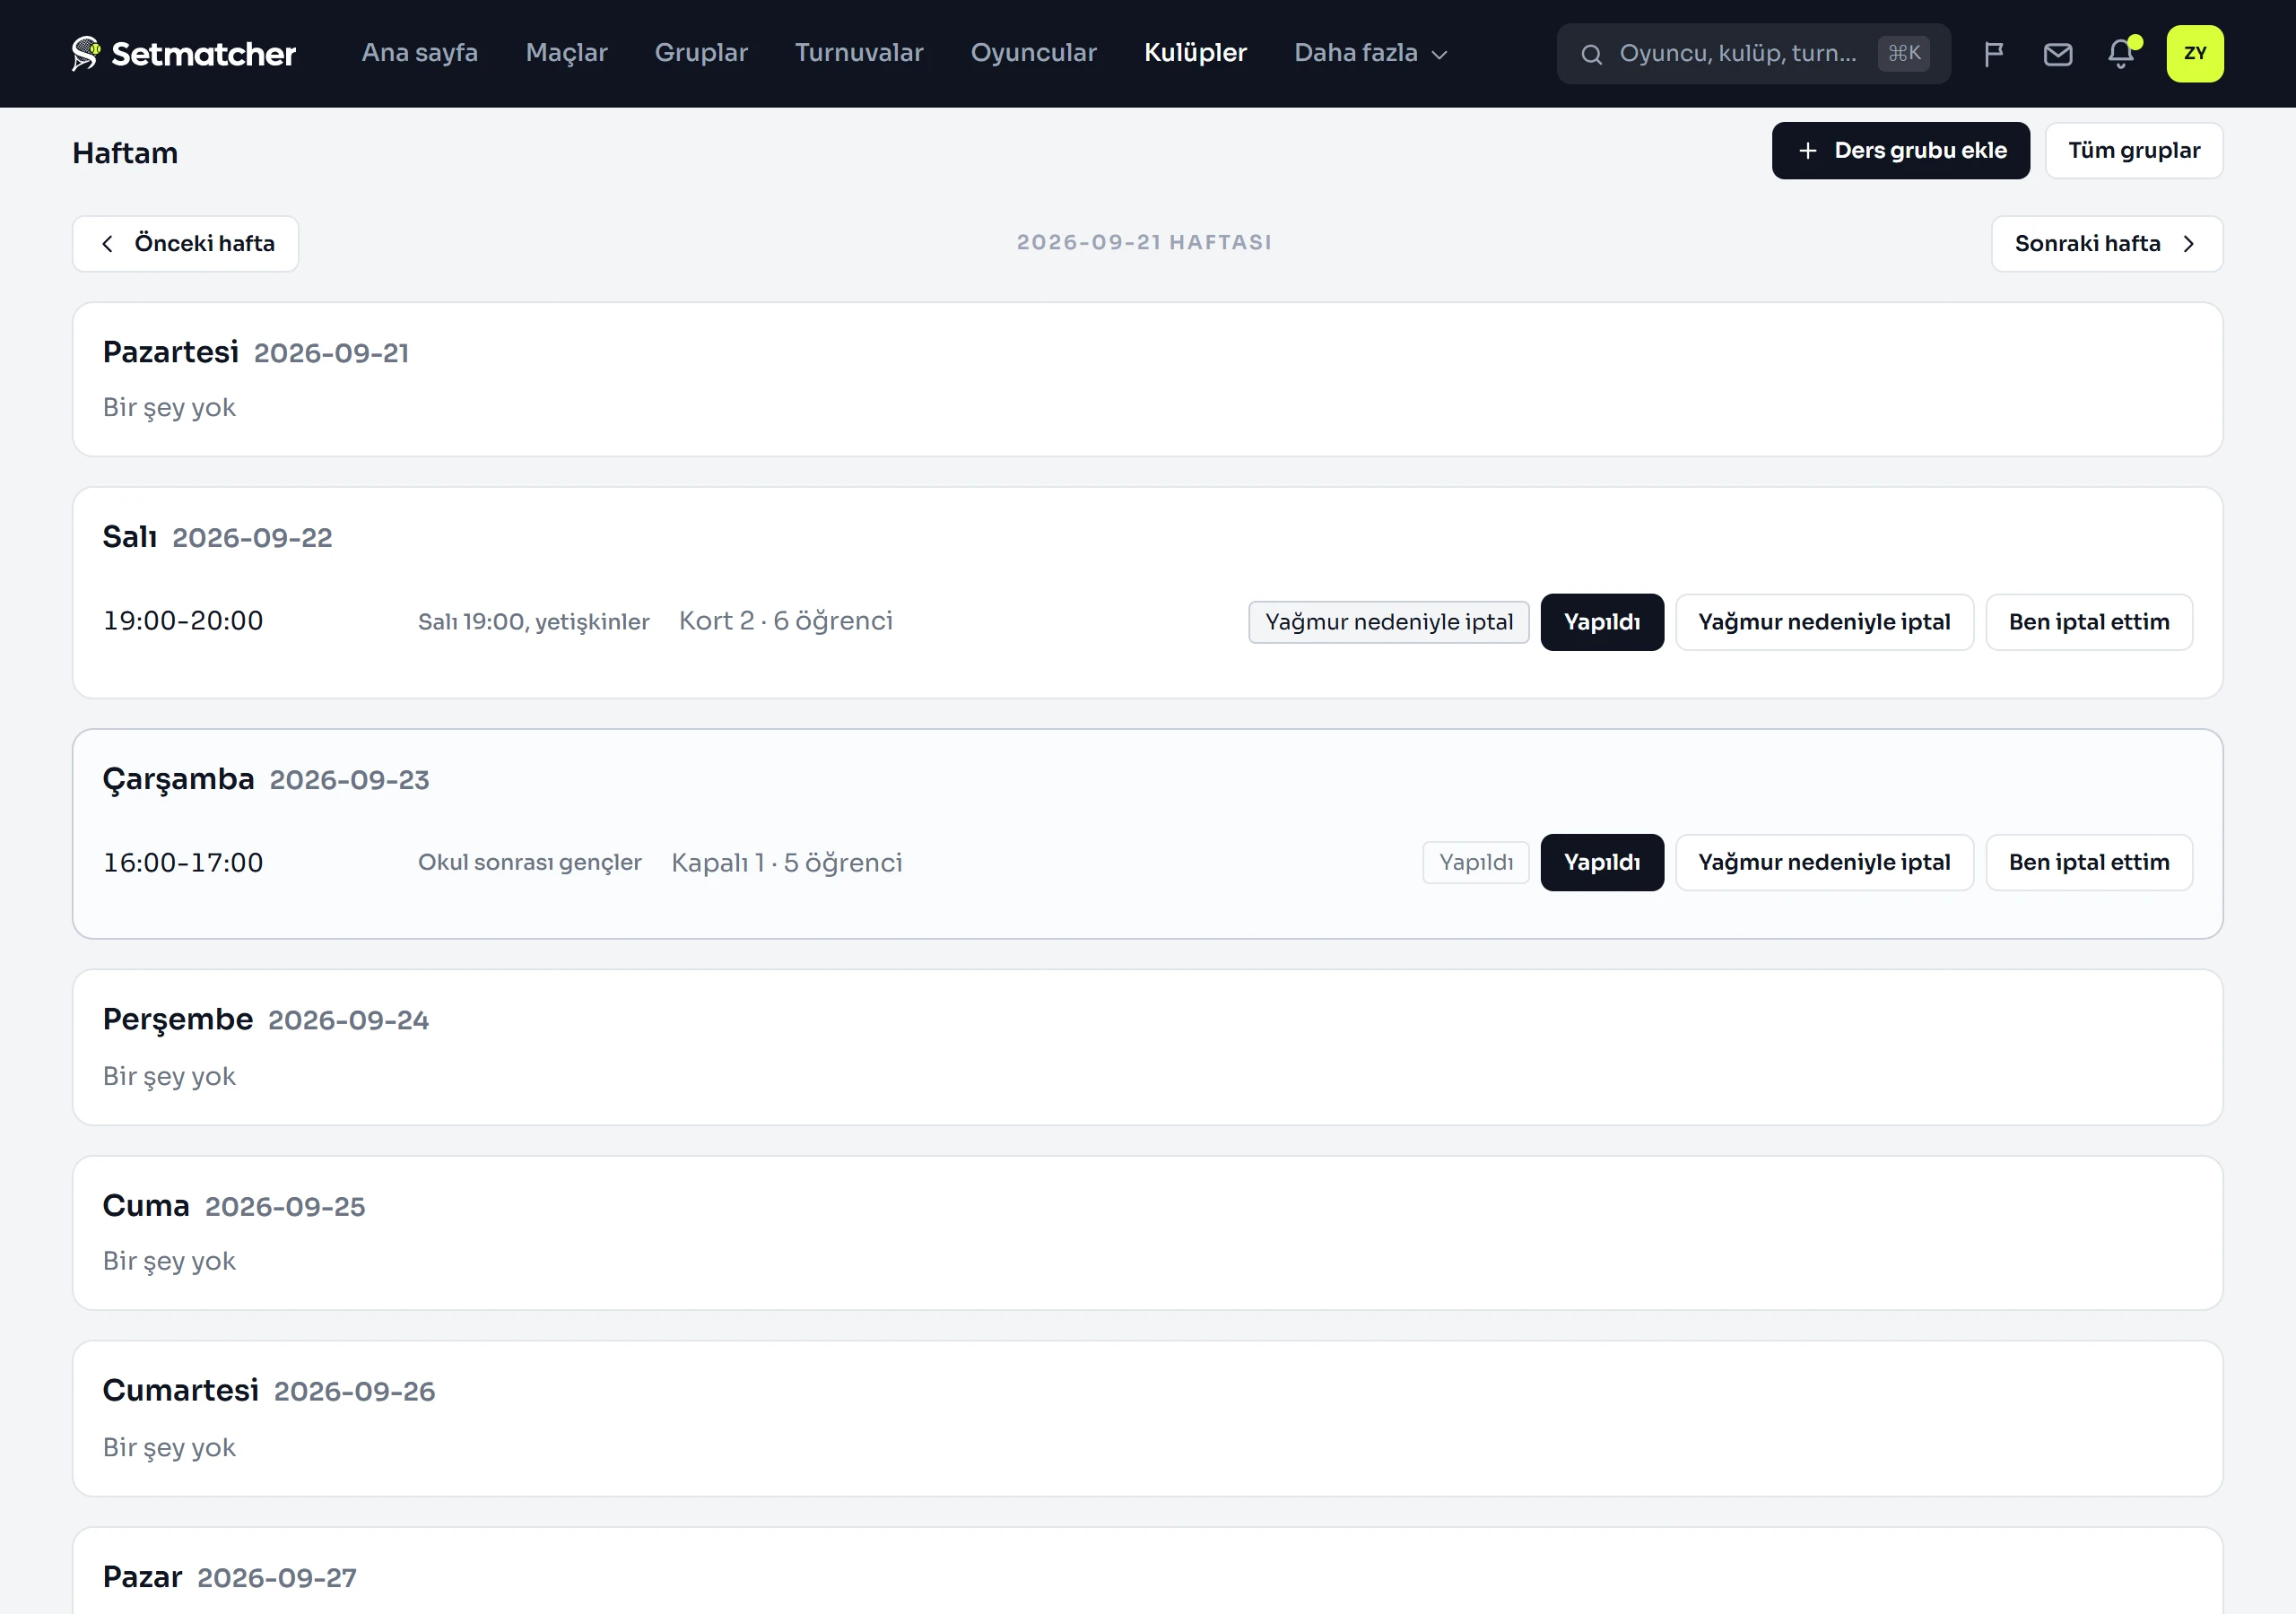Click Kort 2 · 6 öğrenci text
Viewport: 2296px width, 1614px height.
(x=786, y=621)
